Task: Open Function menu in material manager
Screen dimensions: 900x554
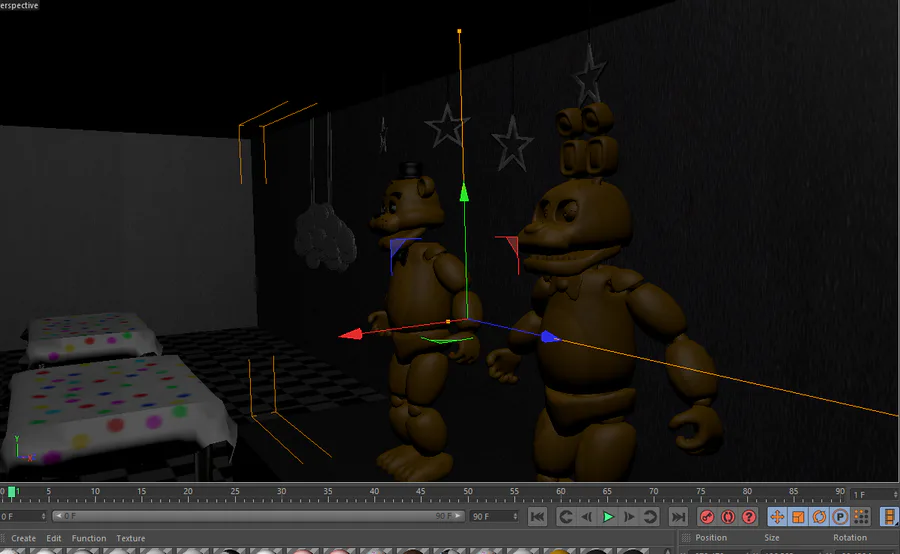Action: click(x=89, y=538)
